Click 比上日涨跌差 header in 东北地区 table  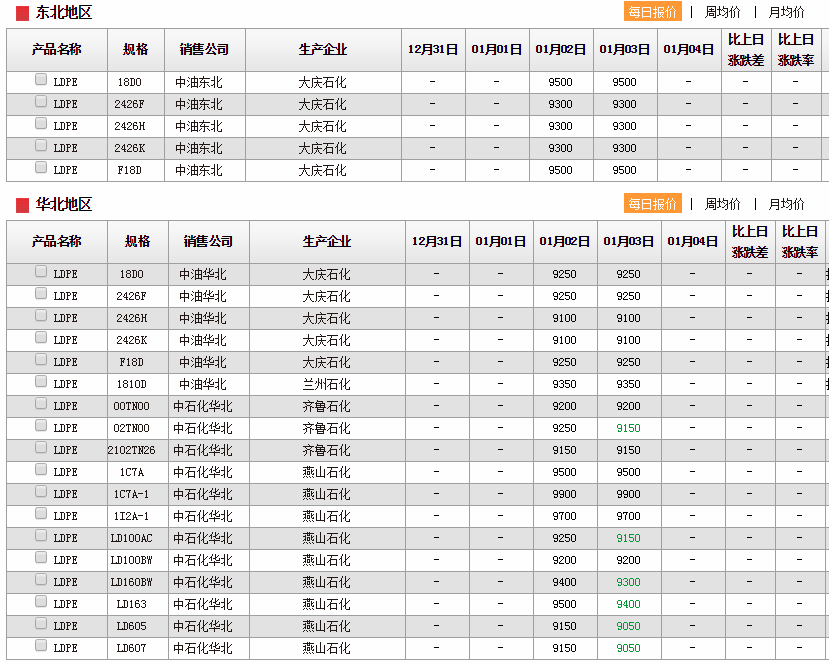point(746,50)
